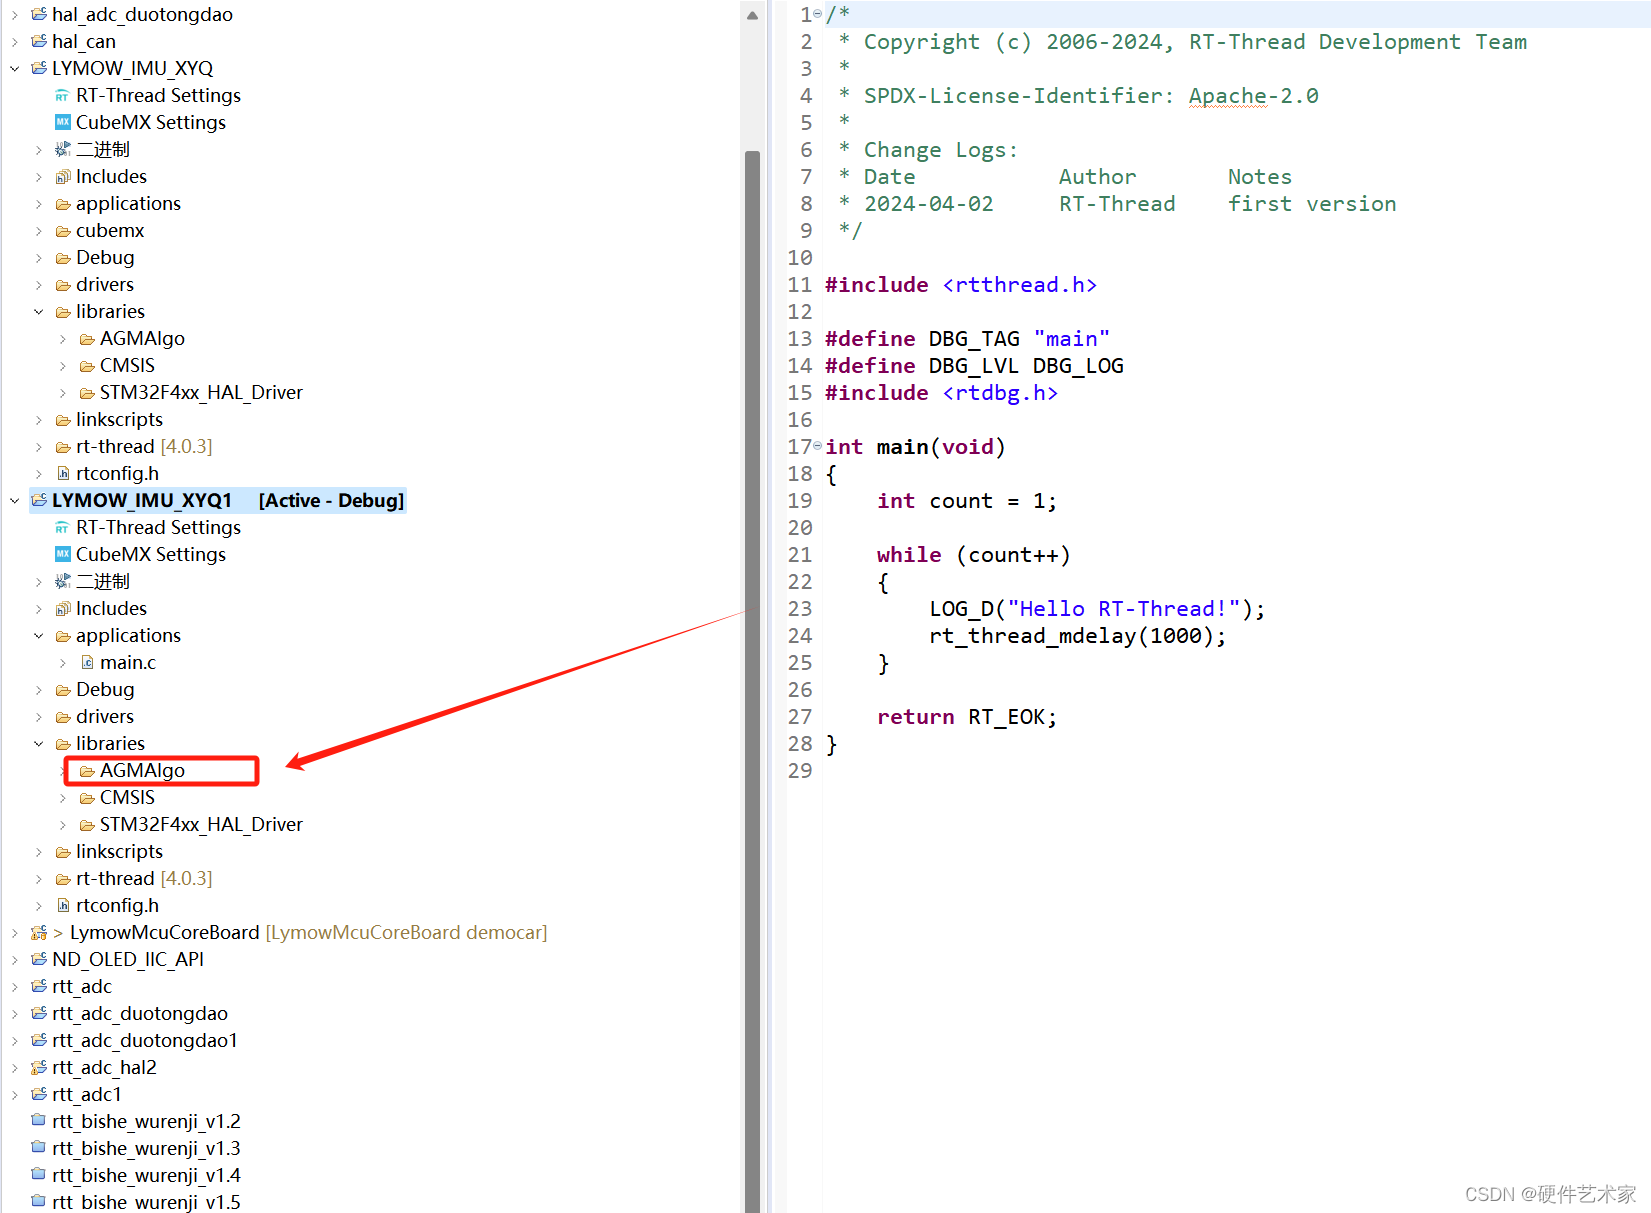Click CubeMX Settings icon under LYMOW_IMU_XYQ
Image resolution: width=1651 pixels, height=1213 pixels.
63,122
